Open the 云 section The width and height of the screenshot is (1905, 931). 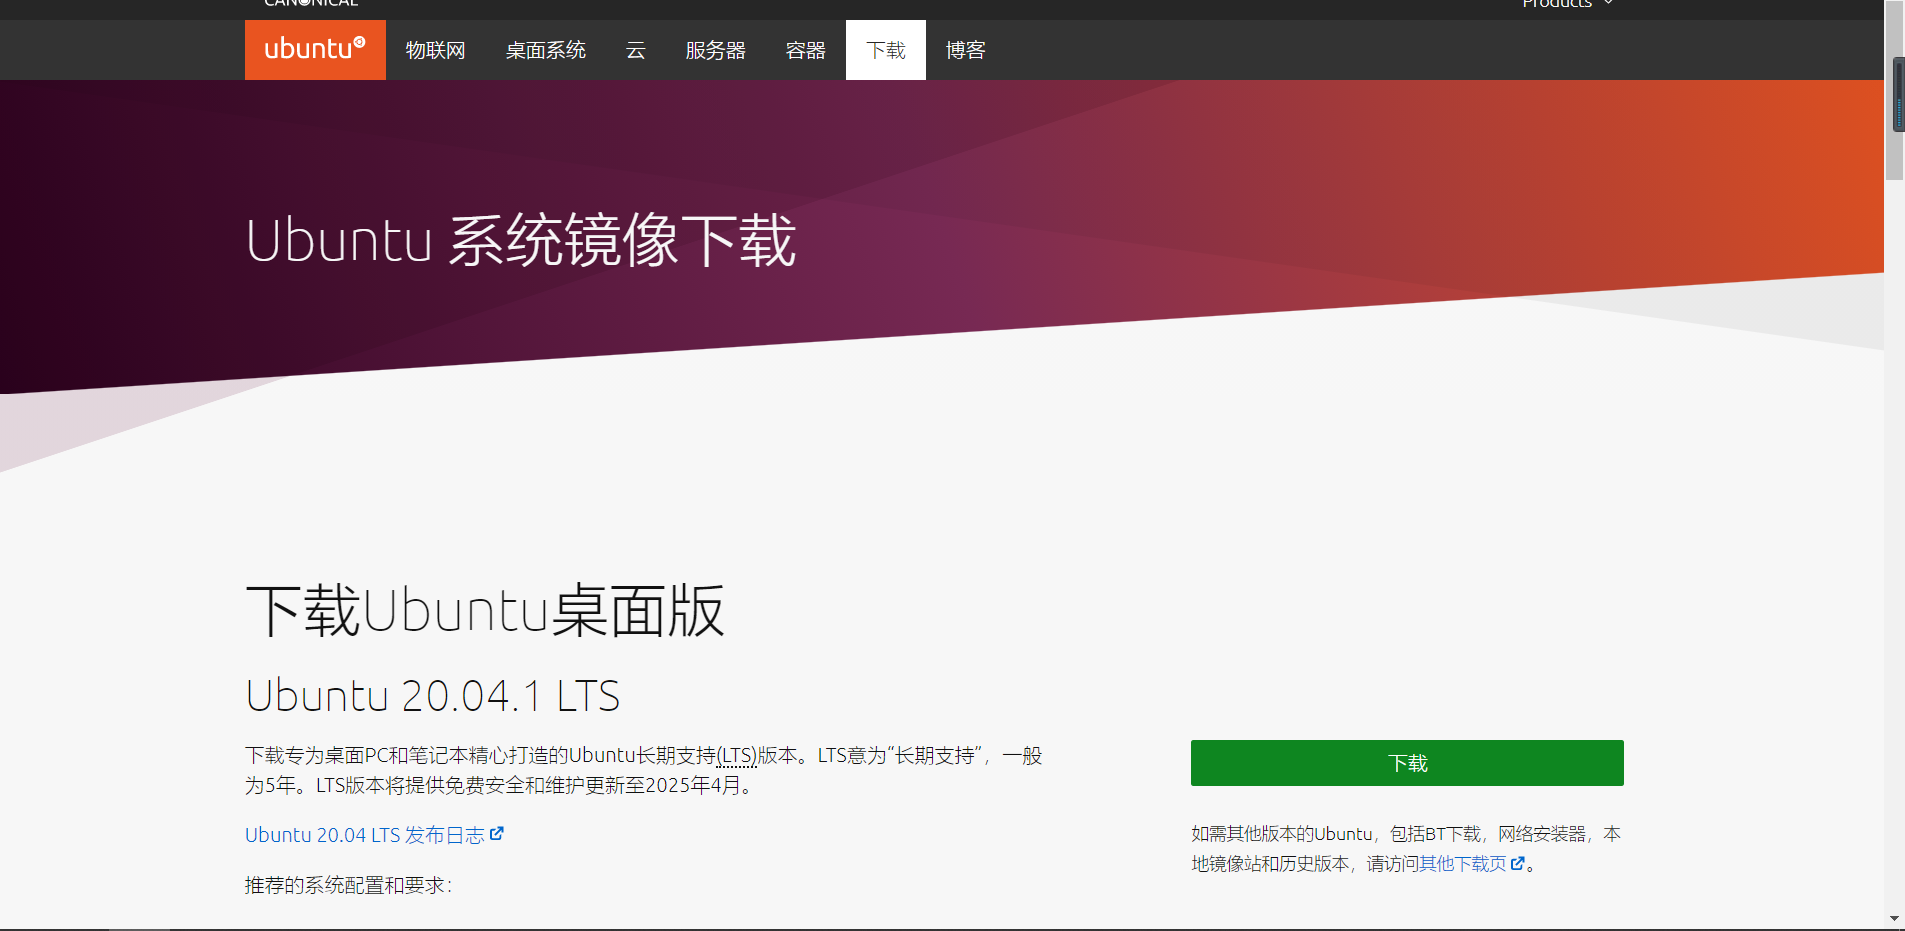636,49
